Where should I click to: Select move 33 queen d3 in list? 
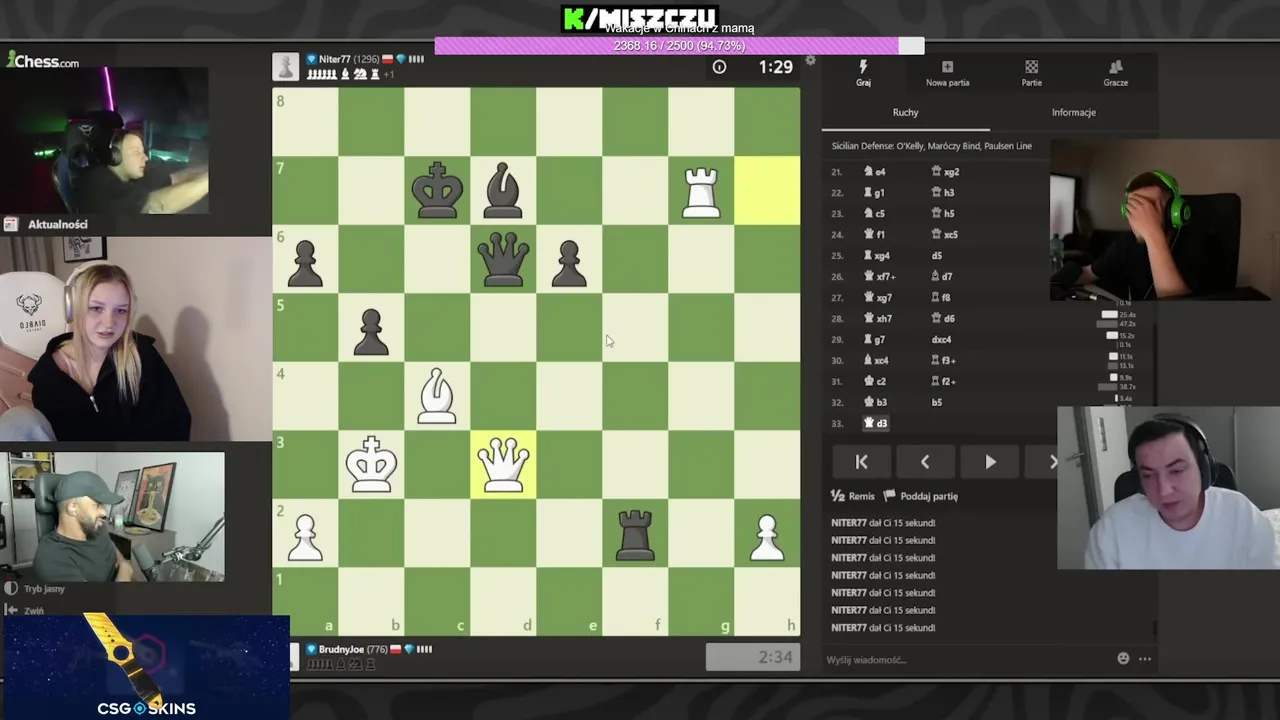click(876, 424)
